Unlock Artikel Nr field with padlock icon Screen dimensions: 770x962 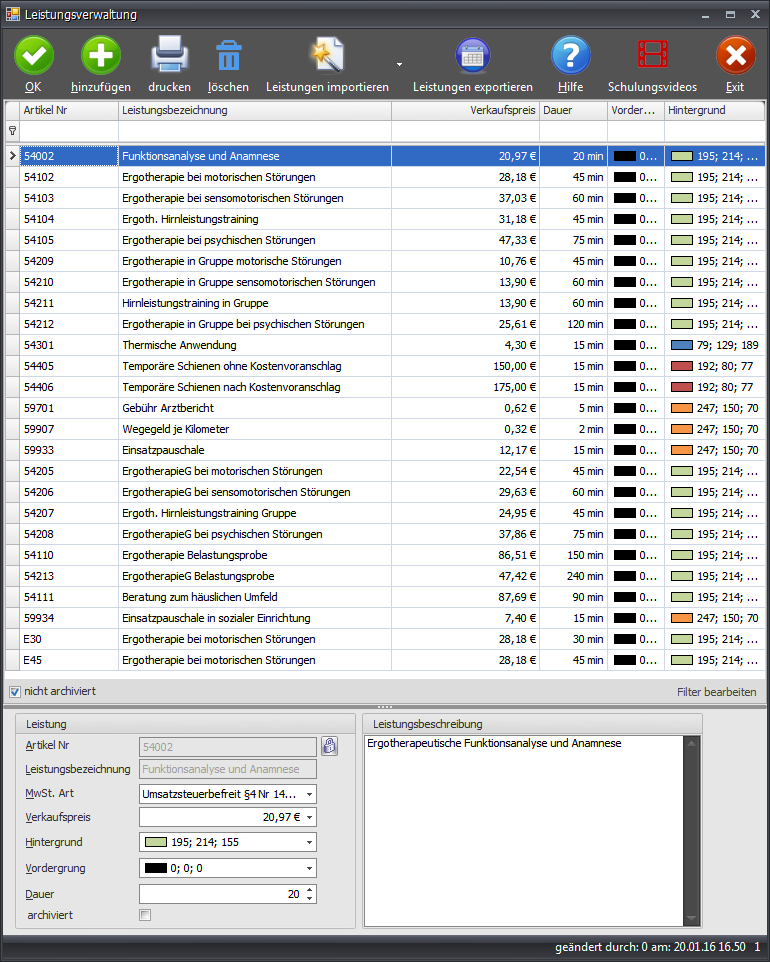(329, 746)
